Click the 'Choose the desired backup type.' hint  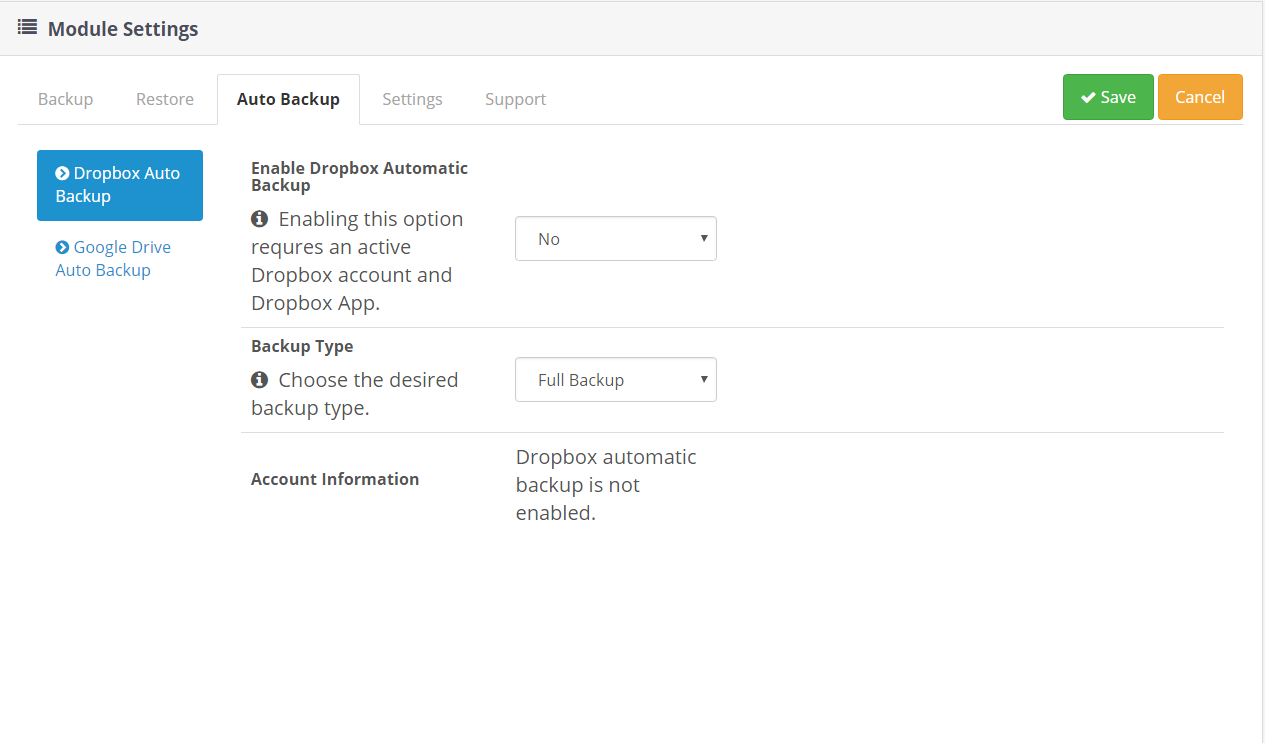pyautogui.click(x=355, y=394)
